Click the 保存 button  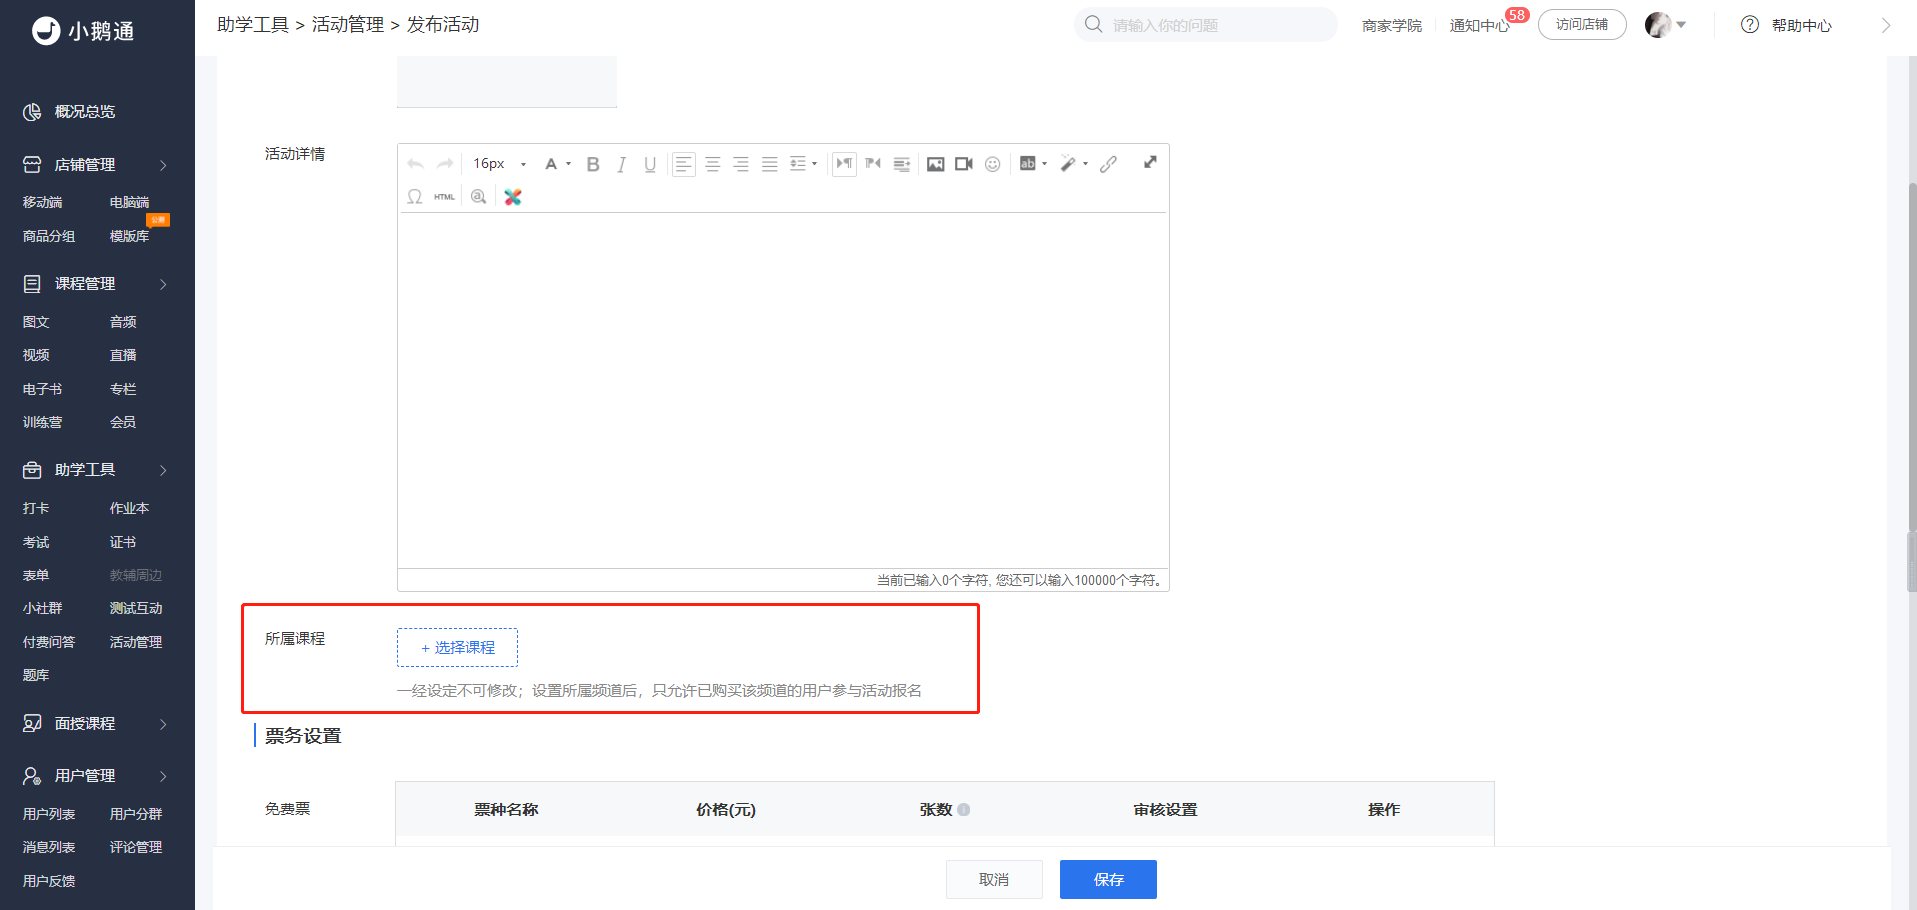click(x=1108, y=880)
